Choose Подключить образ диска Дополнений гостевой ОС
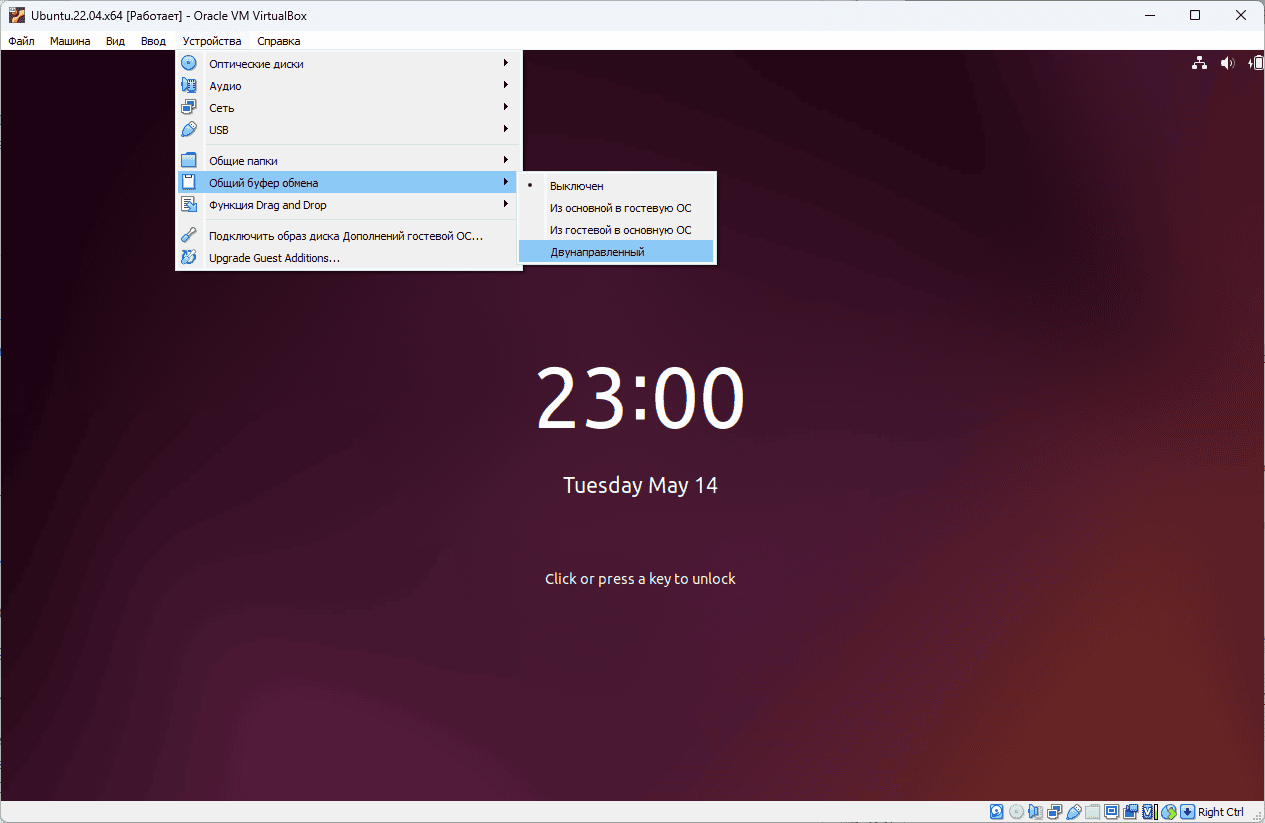The height and width of the screenshot is (823, 1265). click(349, 236)
